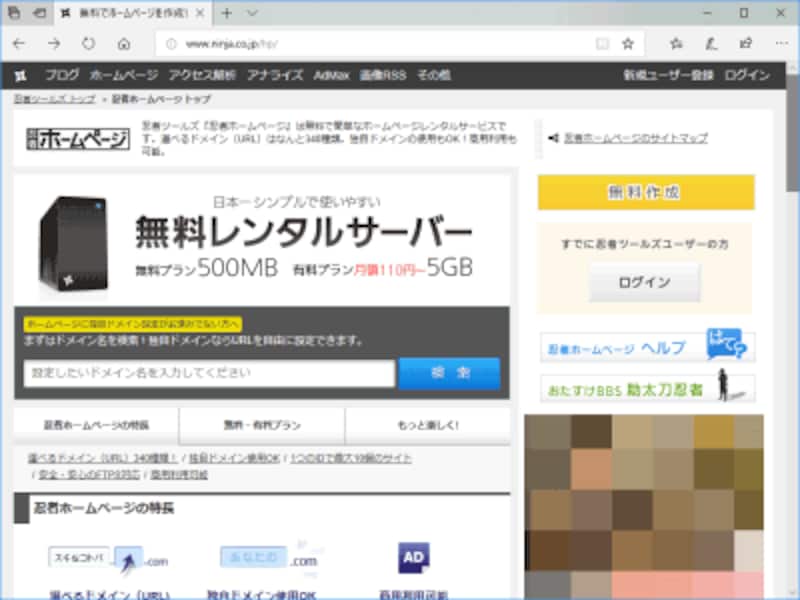Screen dimensions: 800x600
Task: Add page to favorites with star icon
Action: (x=628, y=44)
